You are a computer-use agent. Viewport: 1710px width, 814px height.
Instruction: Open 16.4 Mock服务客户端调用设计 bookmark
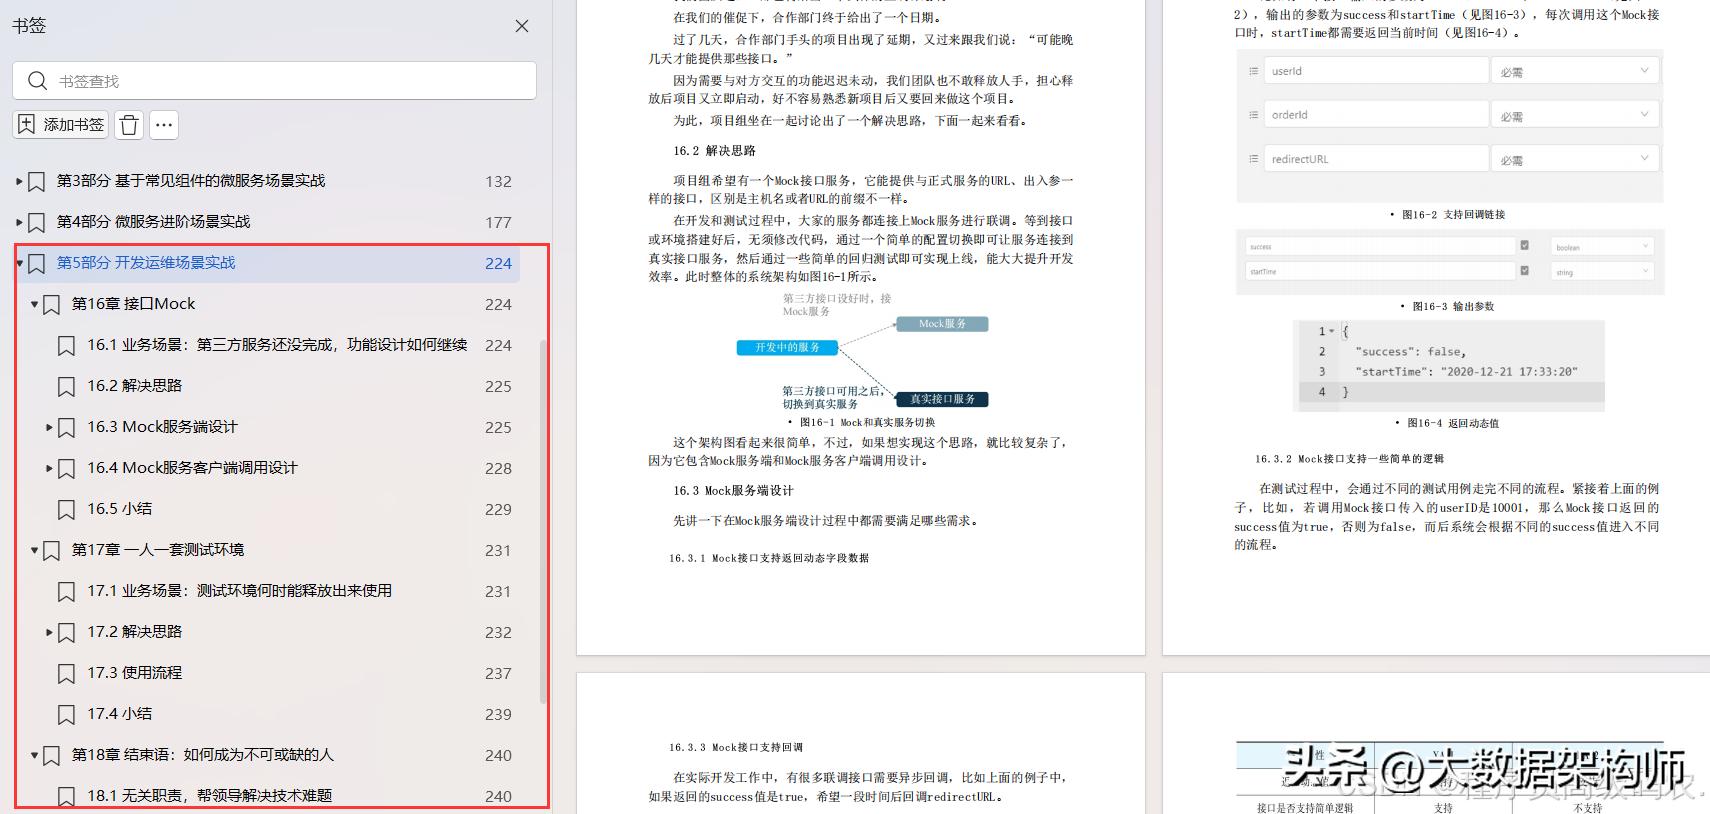pyautogui.click(x=192, y=468)
